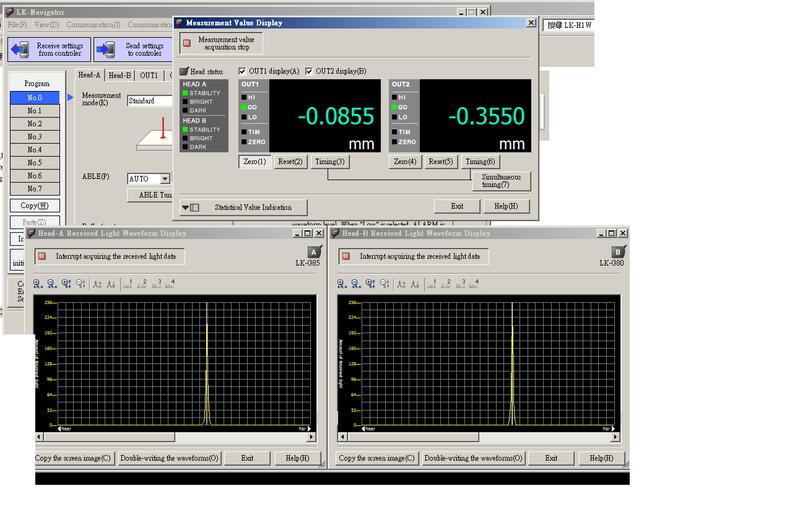Click the Receive settings from controller arrow icon
Viewport: 800px width, 517px height.
click(20, 51)
